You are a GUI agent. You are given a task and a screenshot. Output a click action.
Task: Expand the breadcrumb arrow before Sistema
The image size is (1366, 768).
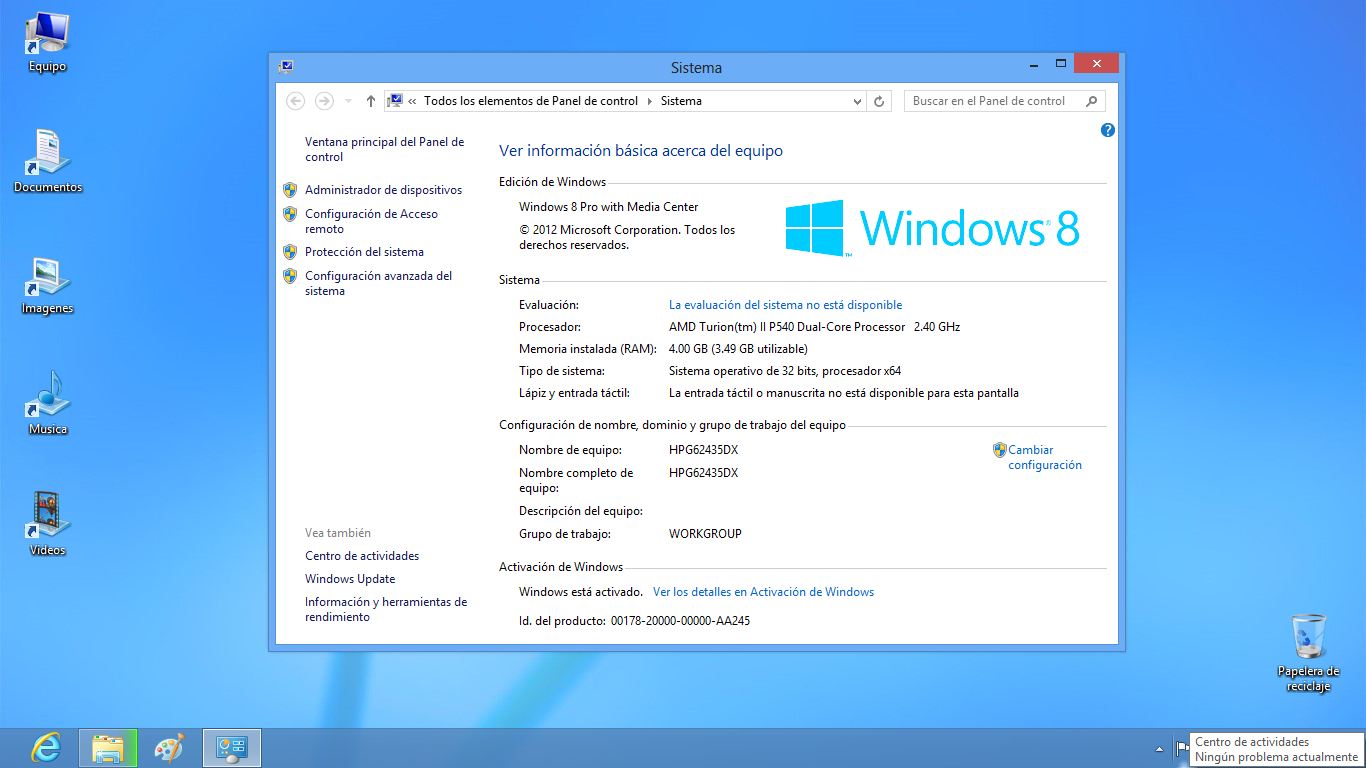[649, 101]
